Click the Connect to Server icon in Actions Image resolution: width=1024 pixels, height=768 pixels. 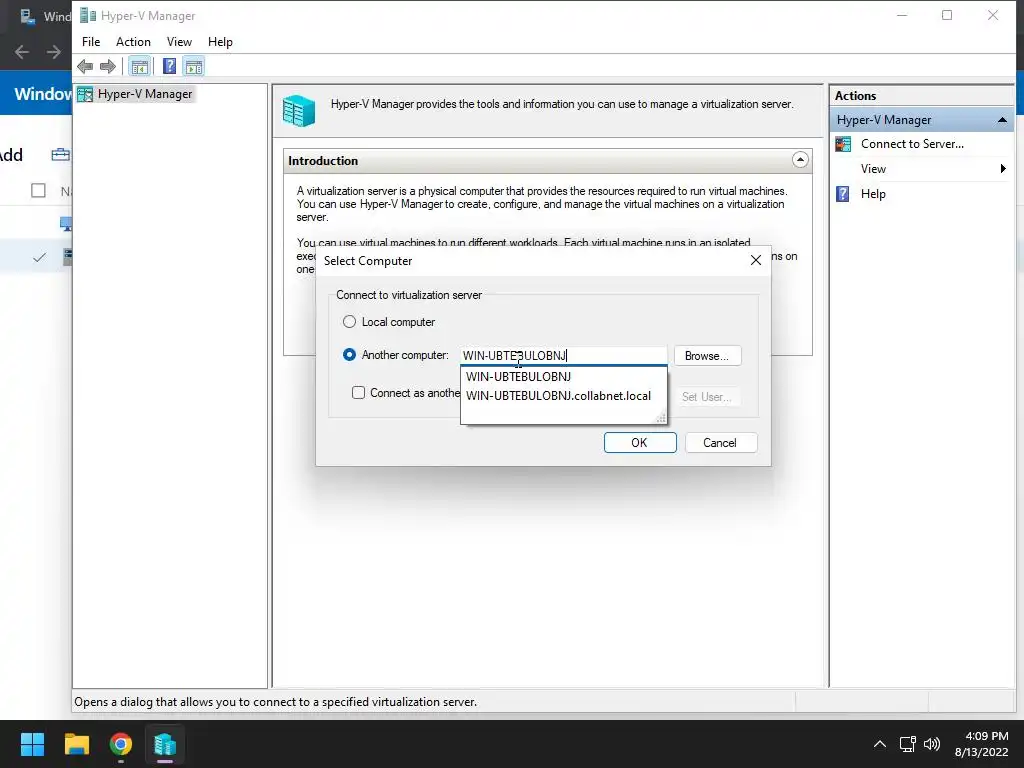(x=843, y=144)
